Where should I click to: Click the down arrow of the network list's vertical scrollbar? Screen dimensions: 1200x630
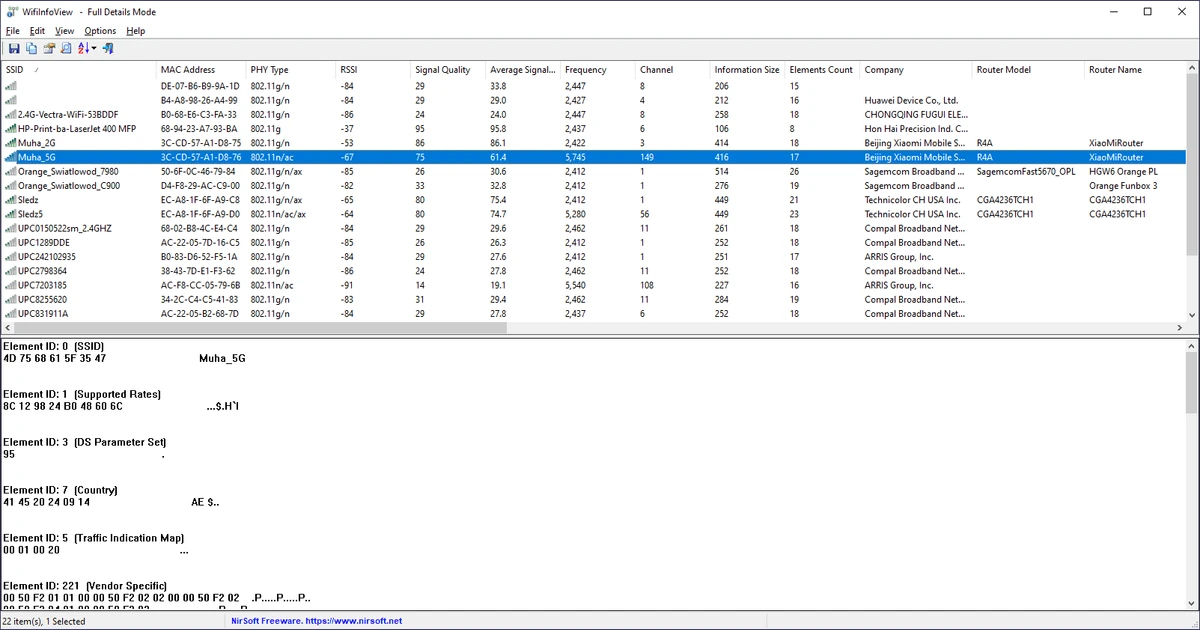(x=1192, y=315)
